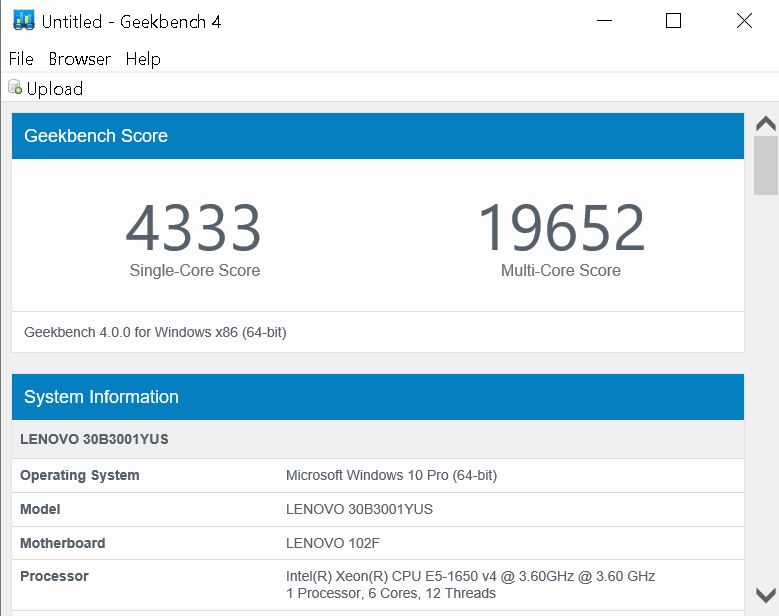Open the Browser menu
779x616 pixels.
pos(79,59)
